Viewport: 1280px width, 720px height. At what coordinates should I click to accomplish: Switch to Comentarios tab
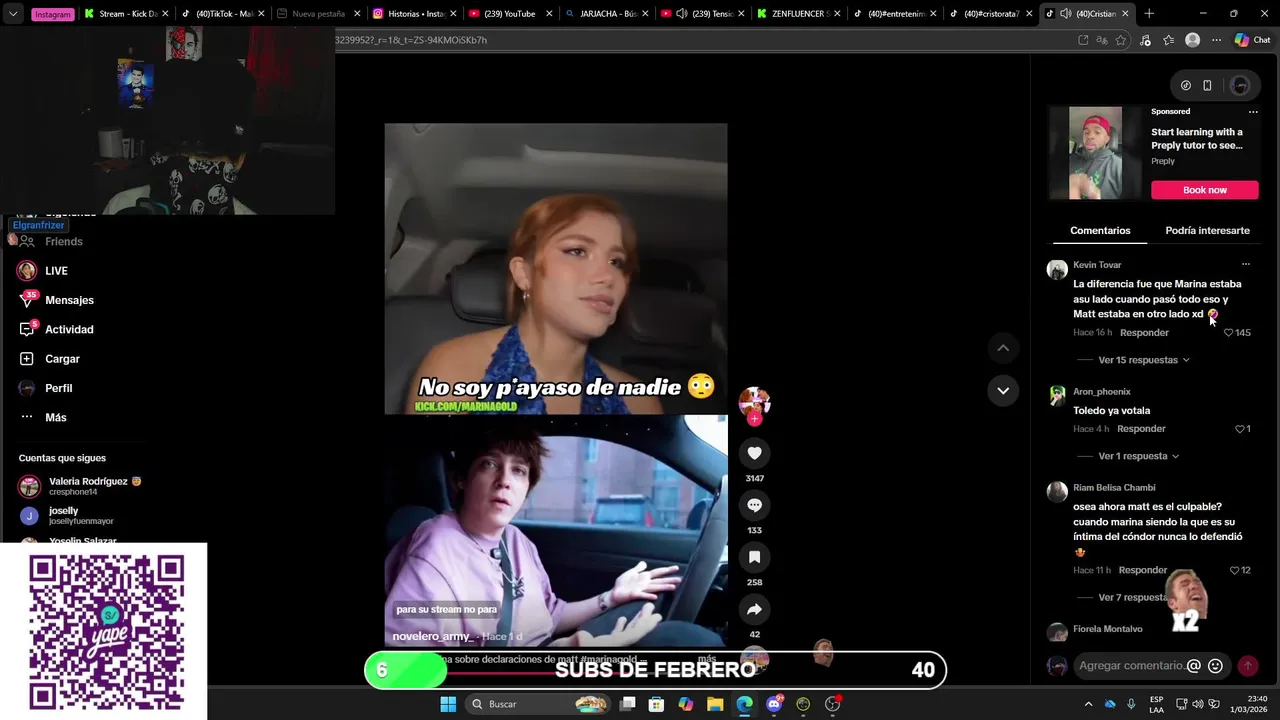click(1100, 231)
